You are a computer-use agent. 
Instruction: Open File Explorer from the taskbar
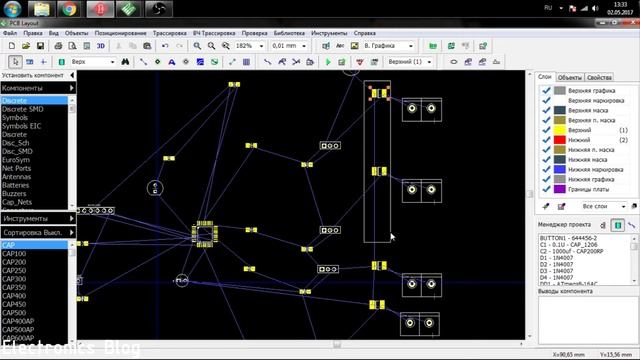[x=42, y=9]
